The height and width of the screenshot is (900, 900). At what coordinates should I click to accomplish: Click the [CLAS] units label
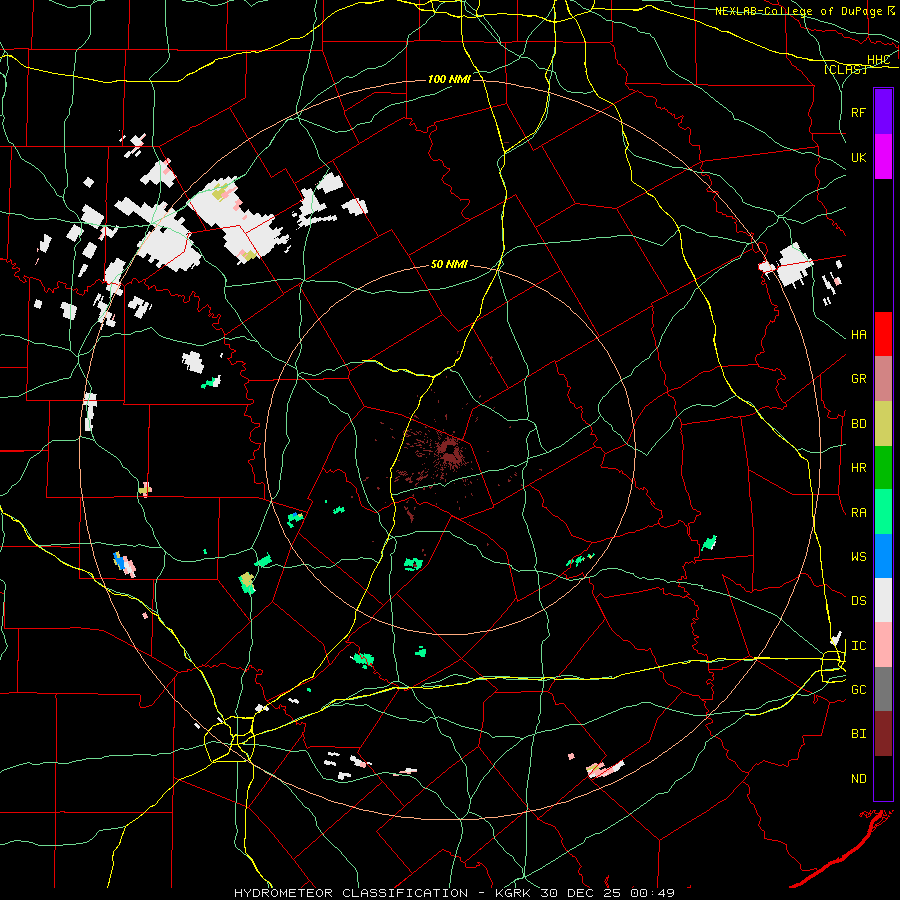point(844,70)
